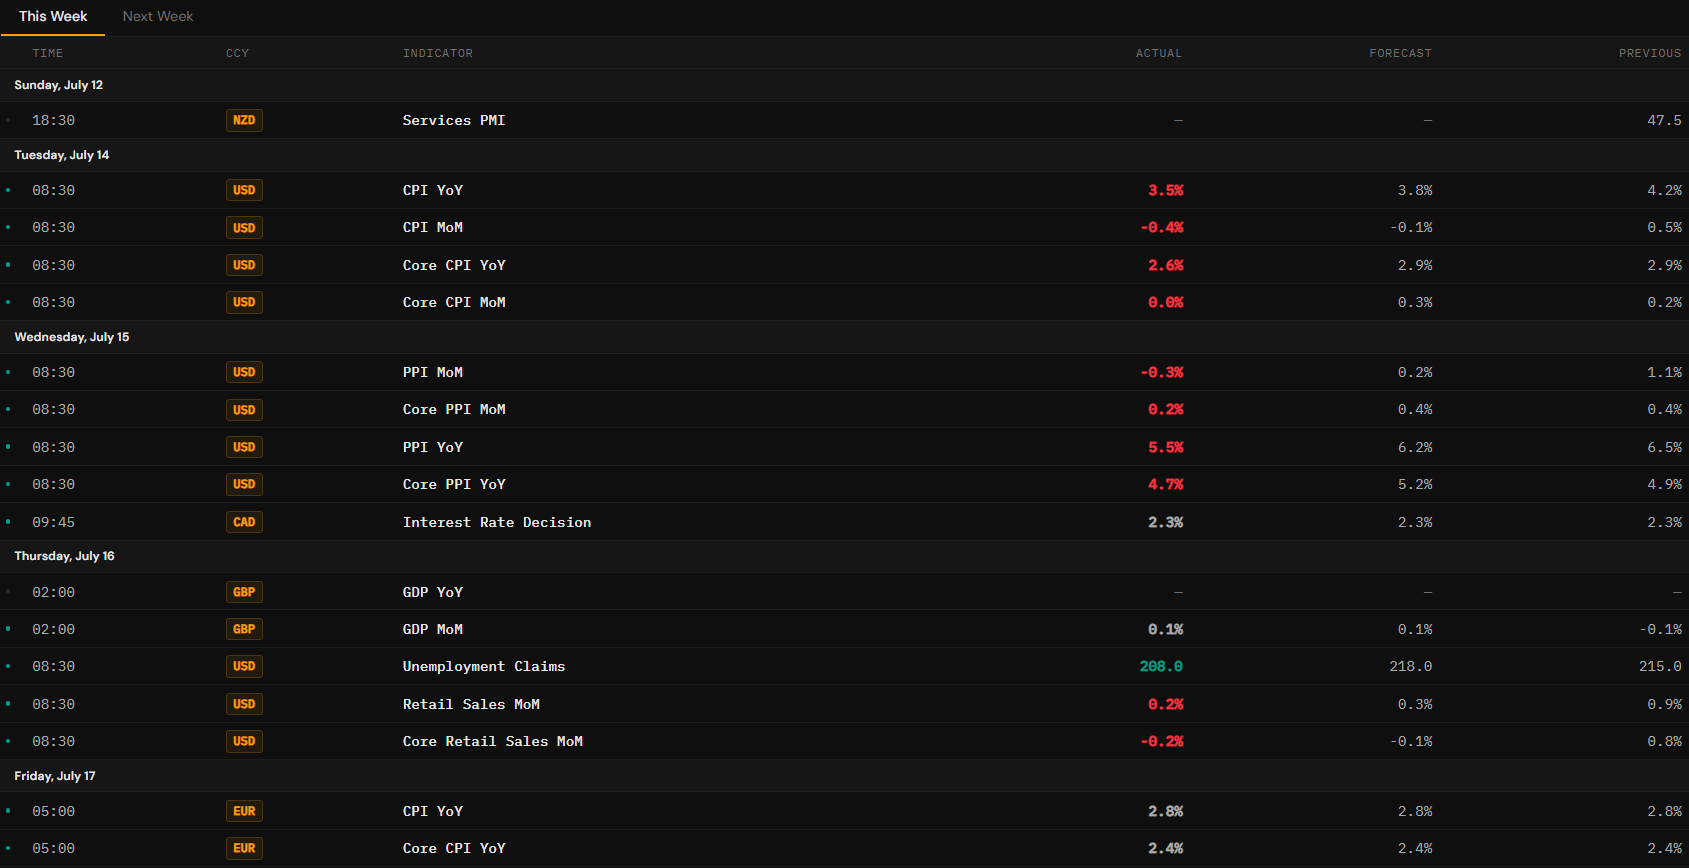Click the 208.0 actual value for Unemployment Claims
The height and width of the screenshot is (868, 1689).
[1161, 666]
